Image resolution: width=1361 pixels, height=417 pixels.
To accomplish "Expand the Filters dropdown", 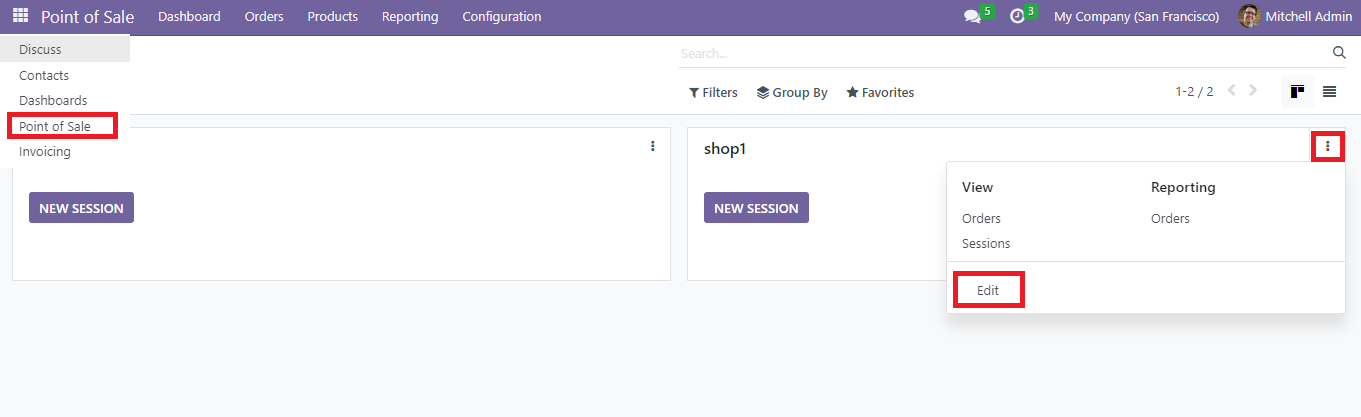I will pos(713,93).
